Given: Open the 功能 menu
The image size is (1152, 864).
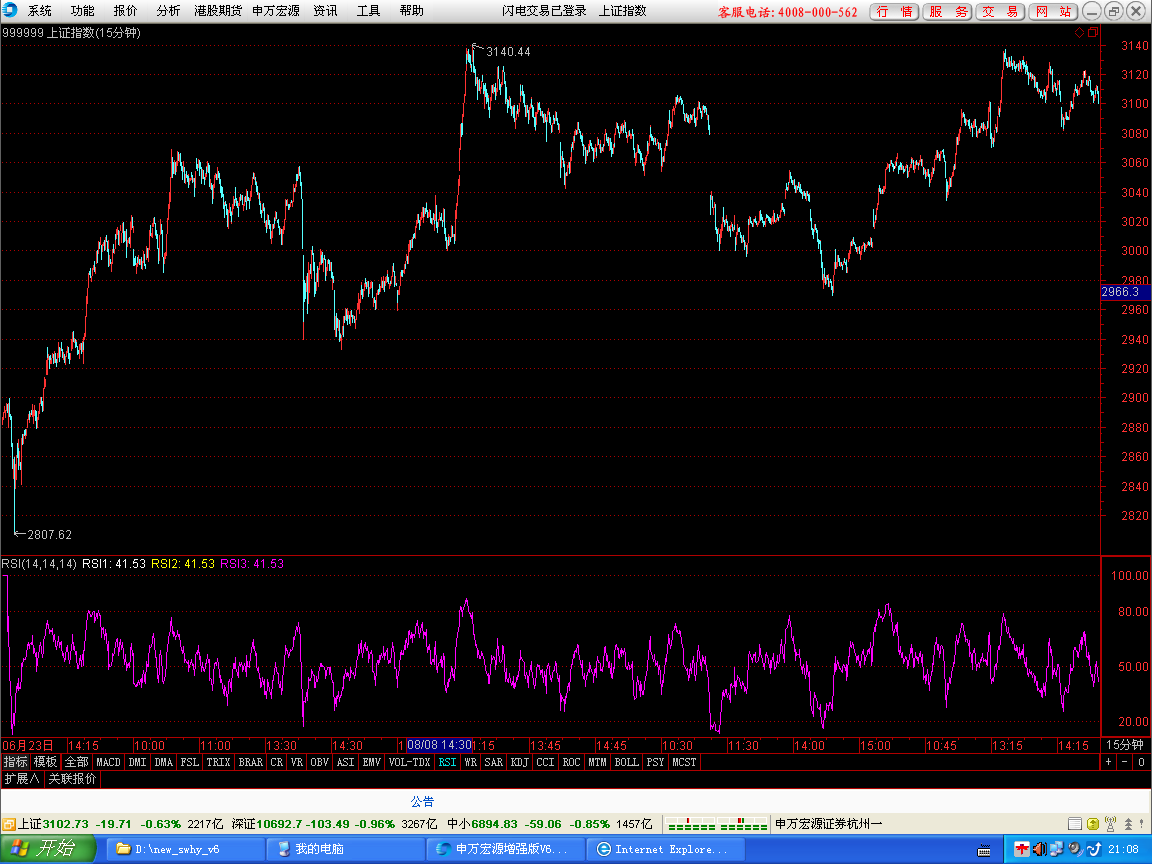Looking at the screenshot, I should click(82, 11).
